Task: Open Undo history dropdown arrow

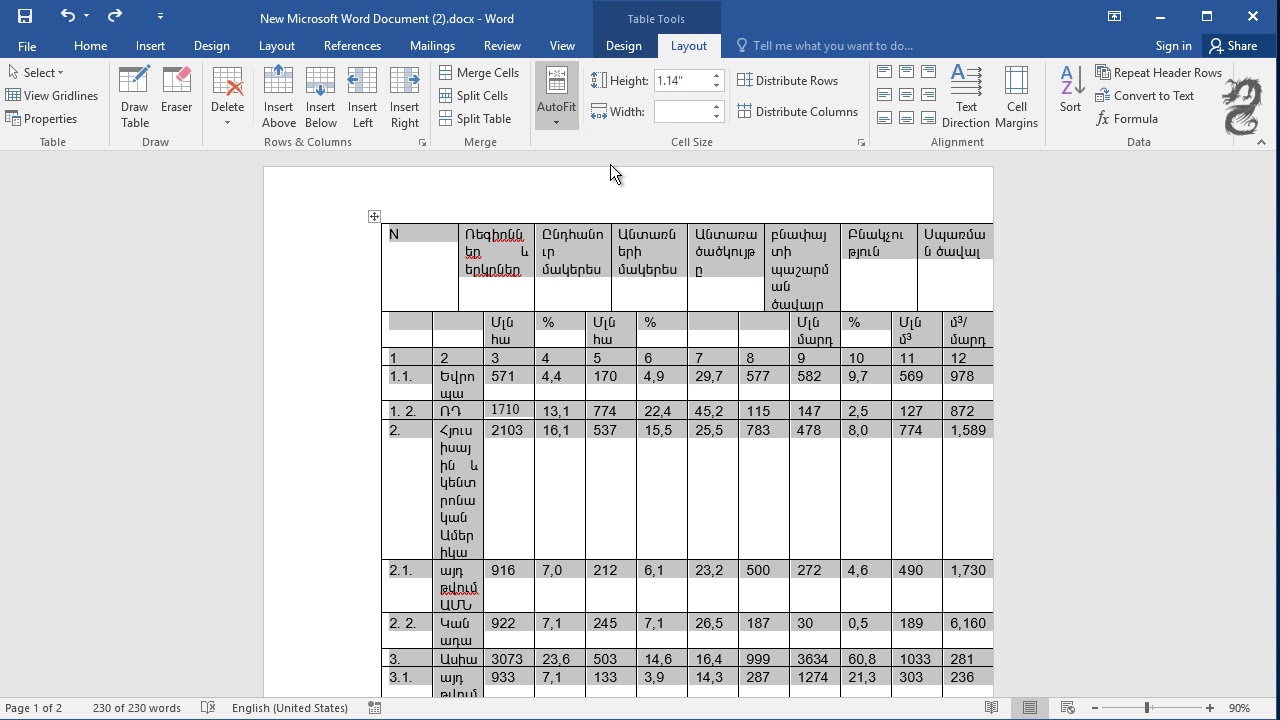Action: (87, 16)
